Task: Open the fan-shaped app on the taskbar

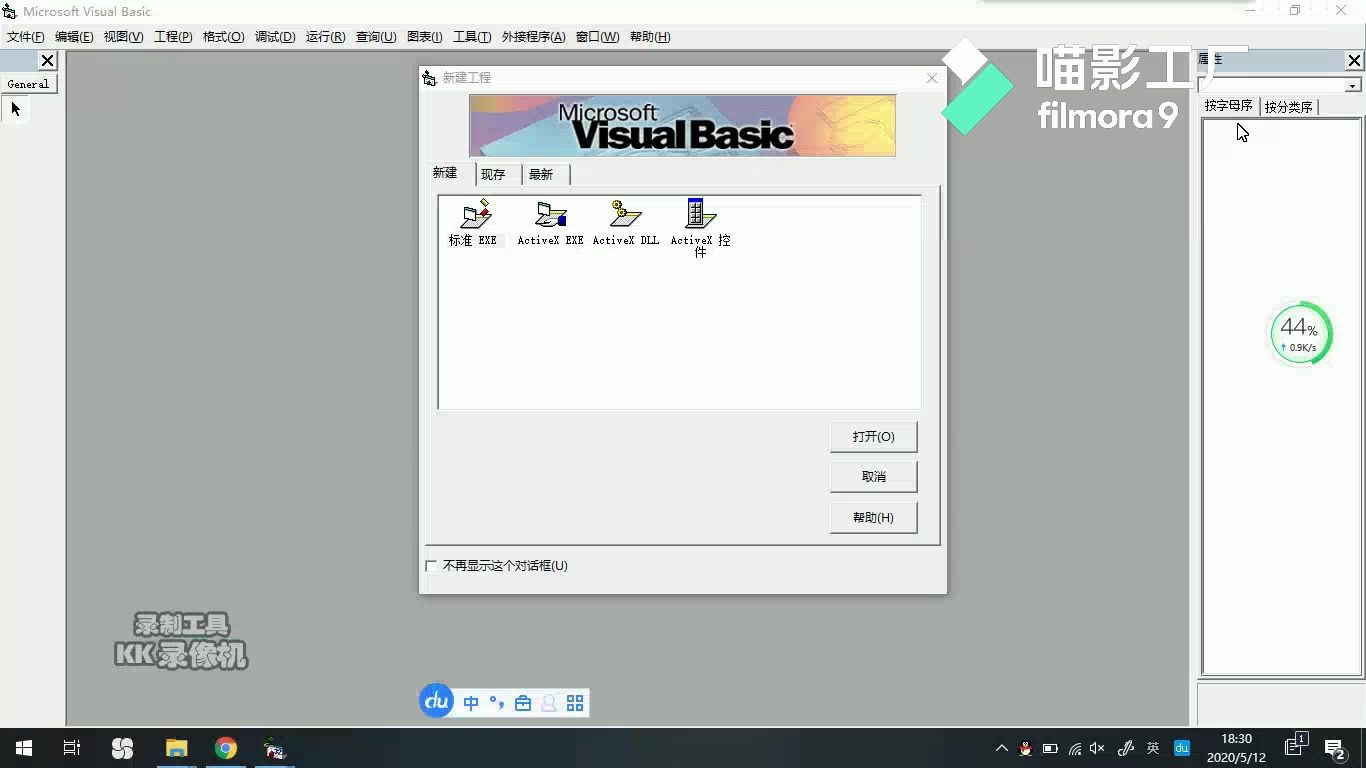Action: click(x=122, y=748)
